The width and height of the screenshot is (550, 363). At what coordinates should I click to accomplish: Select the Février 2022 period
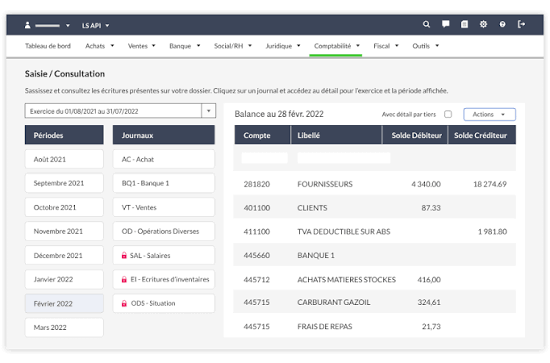coord(64,303)
